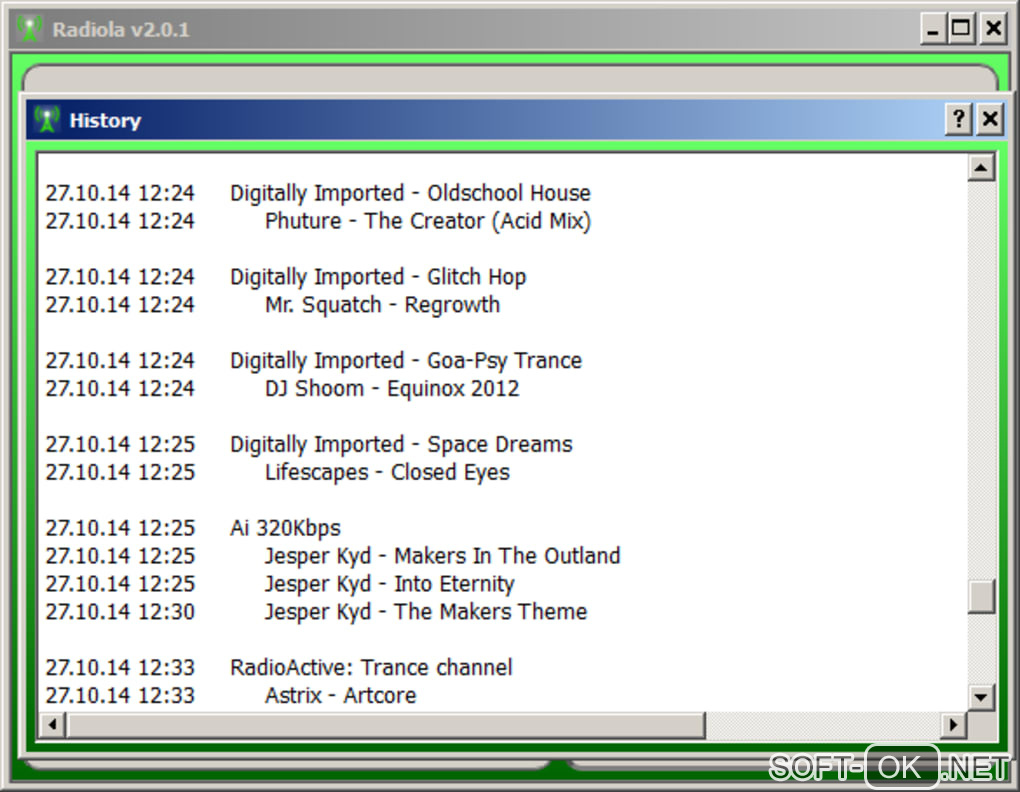Select 'Jesper Kyd - The Makers Theme' line
The image size is (1020, 792).
(x=426, y=612)
